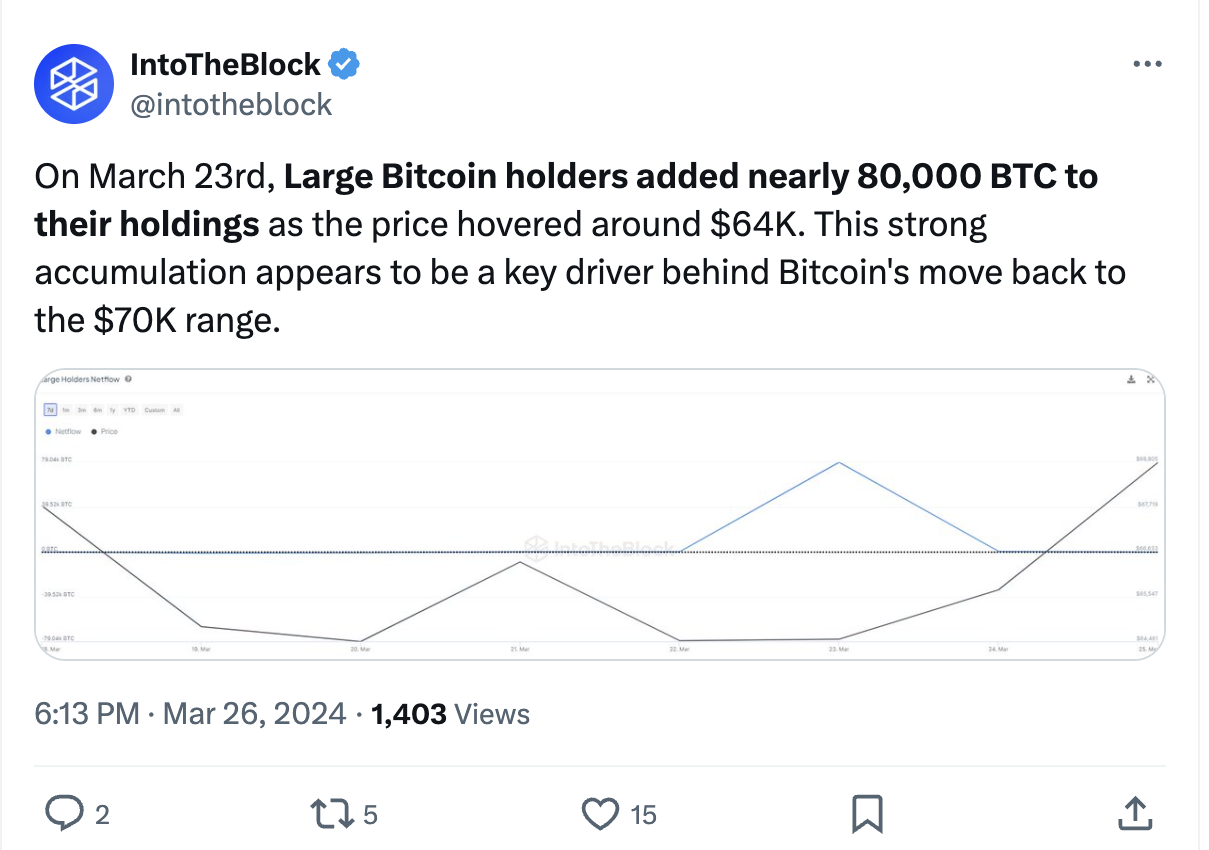Click the reply speech bubble icon
The image size is (1209, 850).
[64, 814]
